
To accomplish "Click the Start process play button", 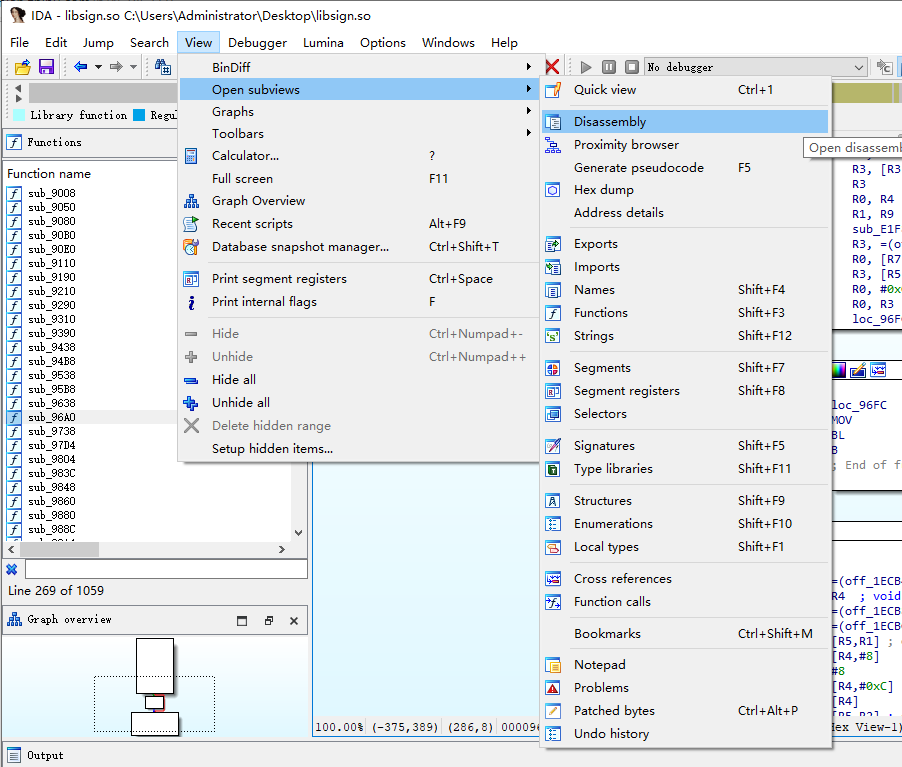I will point(586,67).
